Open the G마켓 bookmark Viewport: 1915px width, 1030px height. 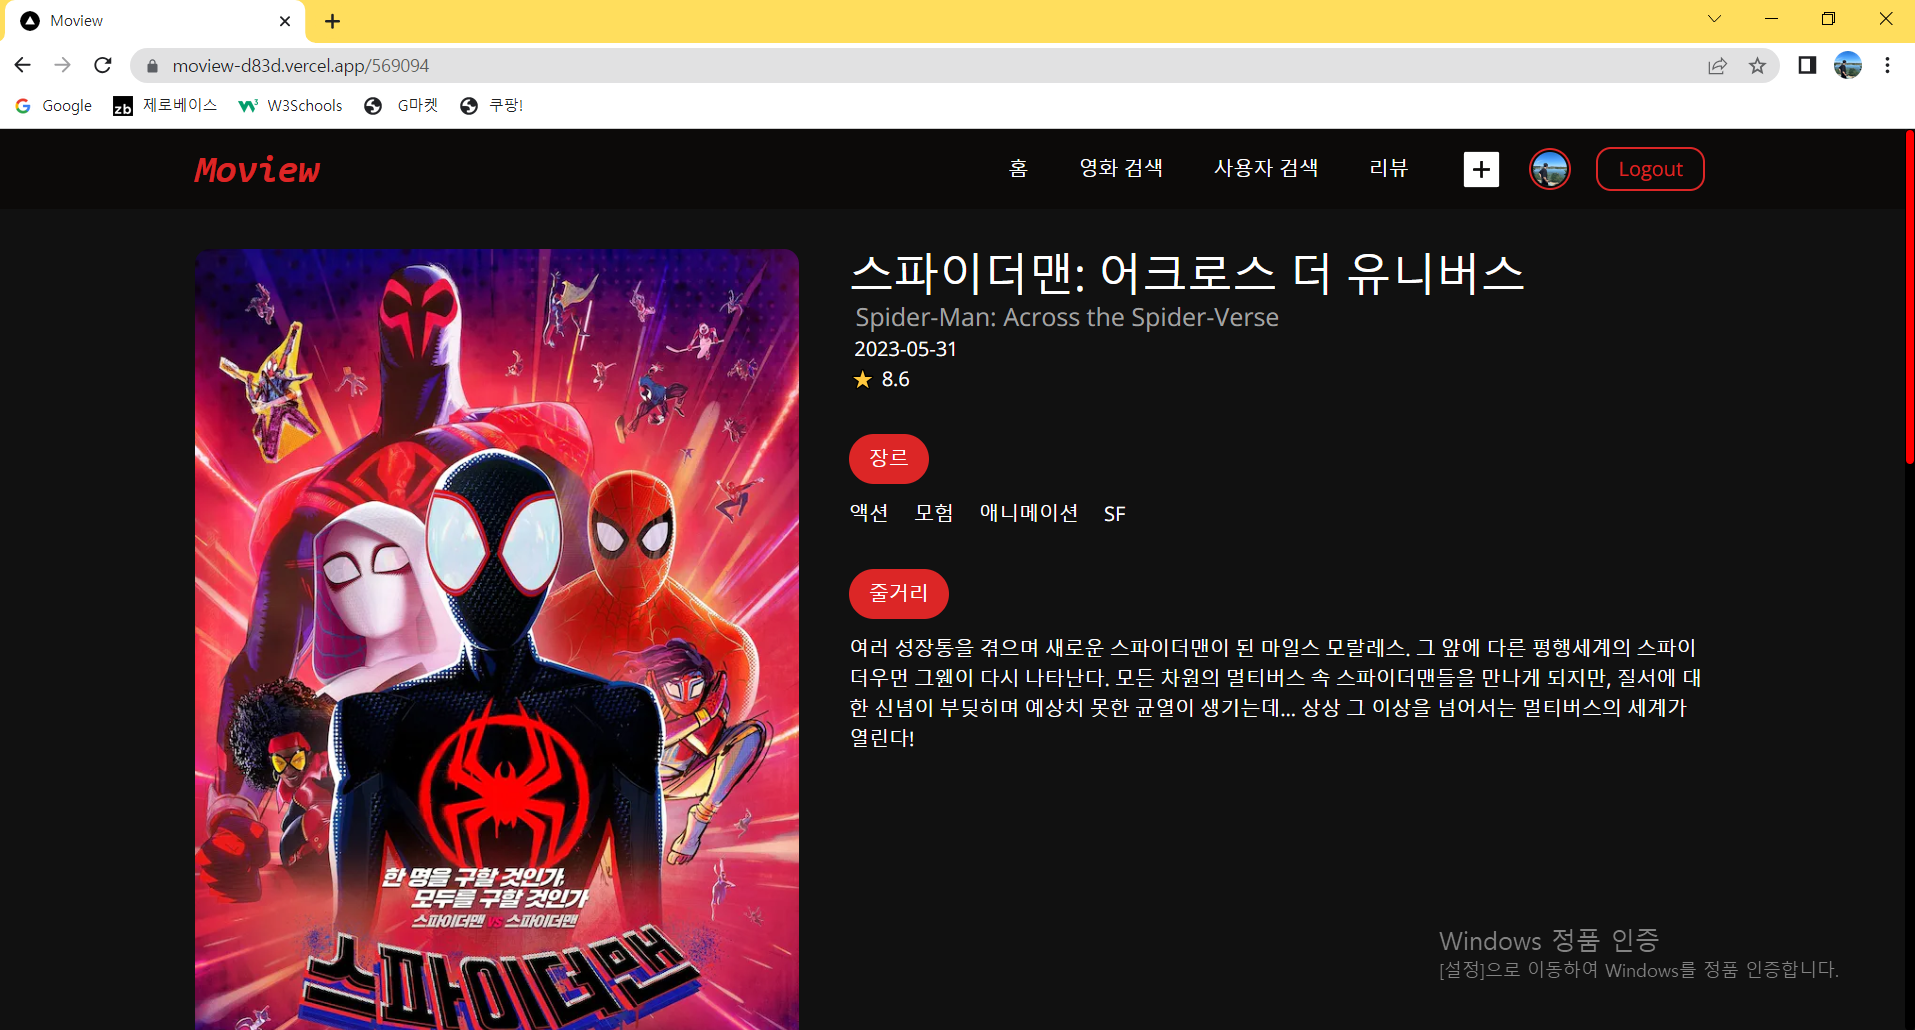(x=401, y=106)
